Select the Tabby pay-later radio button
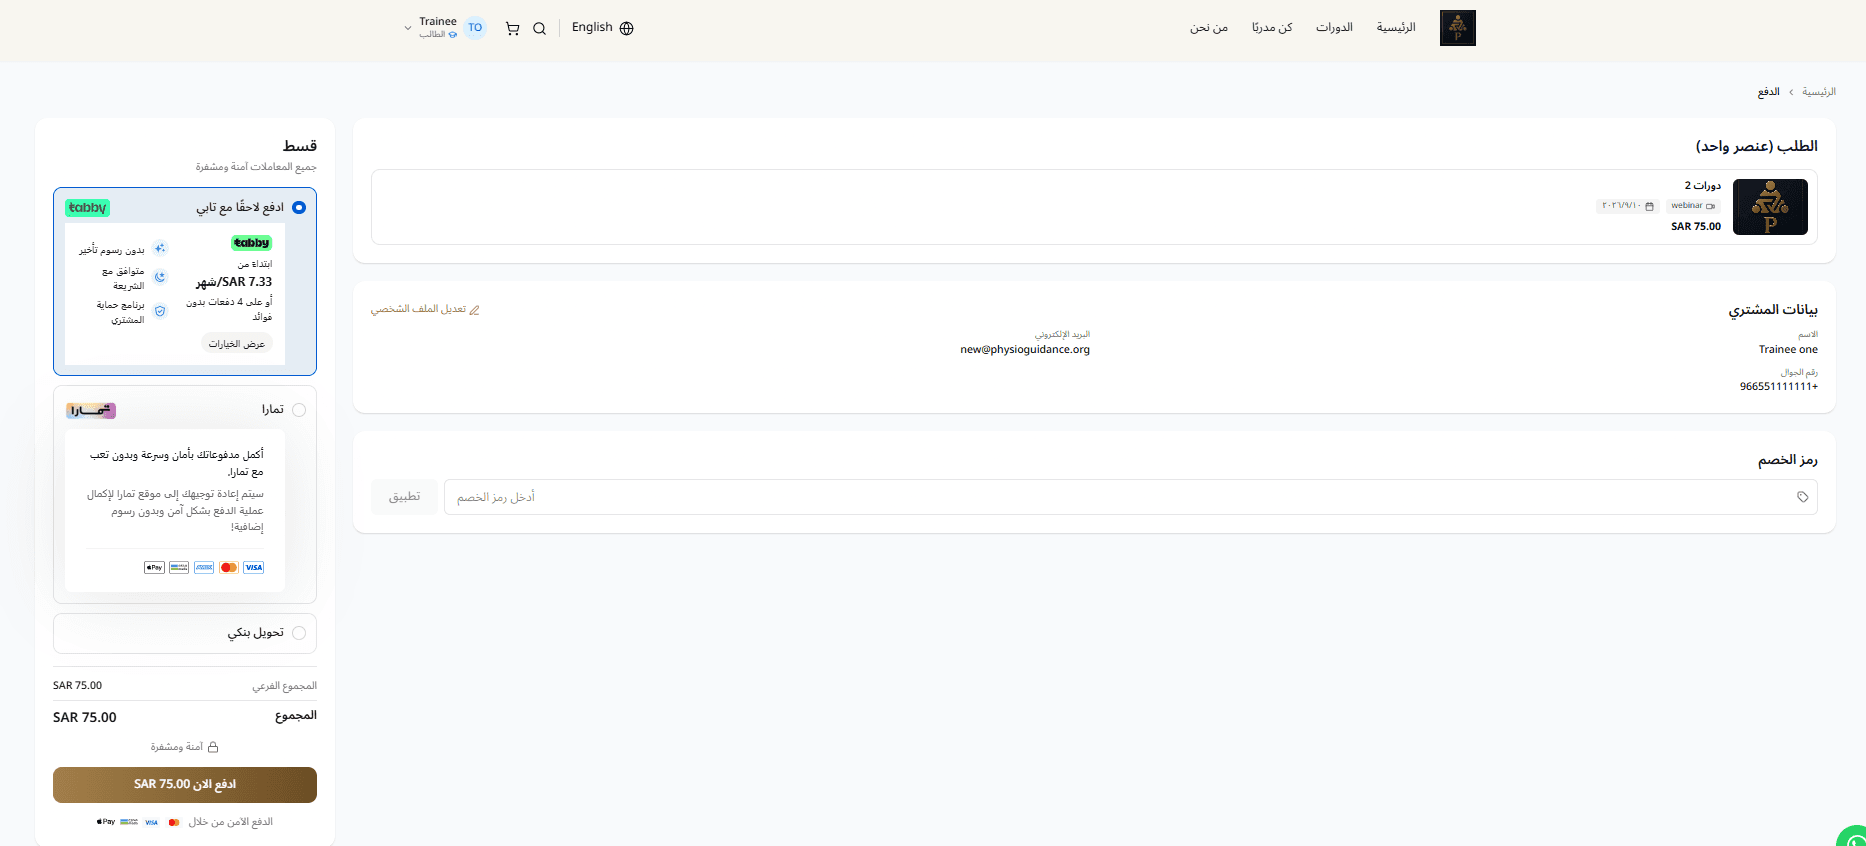This screenshot has width=1866, height=846. 299,208
